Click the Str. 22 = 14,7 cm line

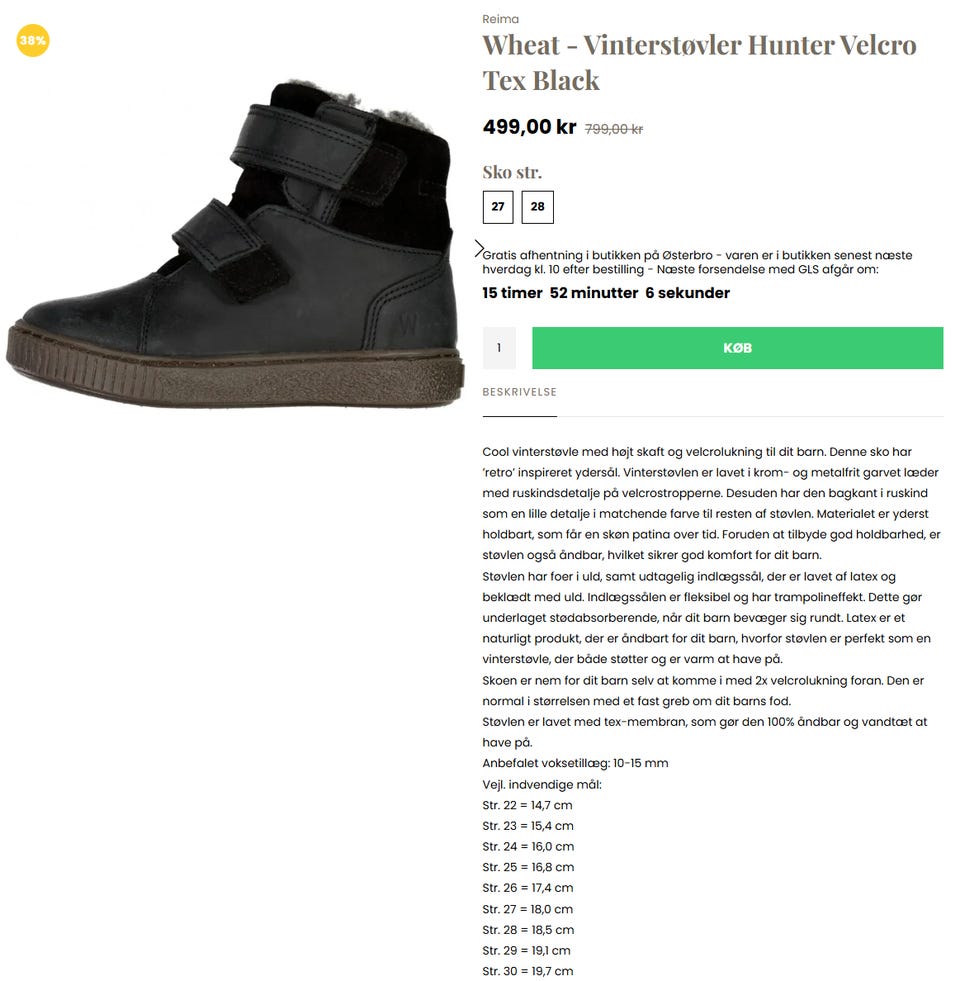click(x=527, y=805)
